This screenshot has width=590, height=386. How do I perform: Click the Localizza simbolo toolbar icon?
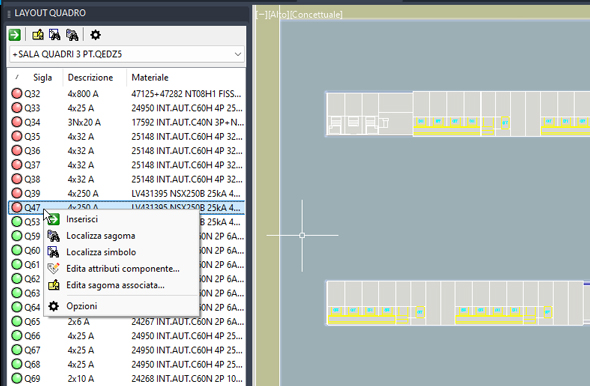[x=55, y=35]
